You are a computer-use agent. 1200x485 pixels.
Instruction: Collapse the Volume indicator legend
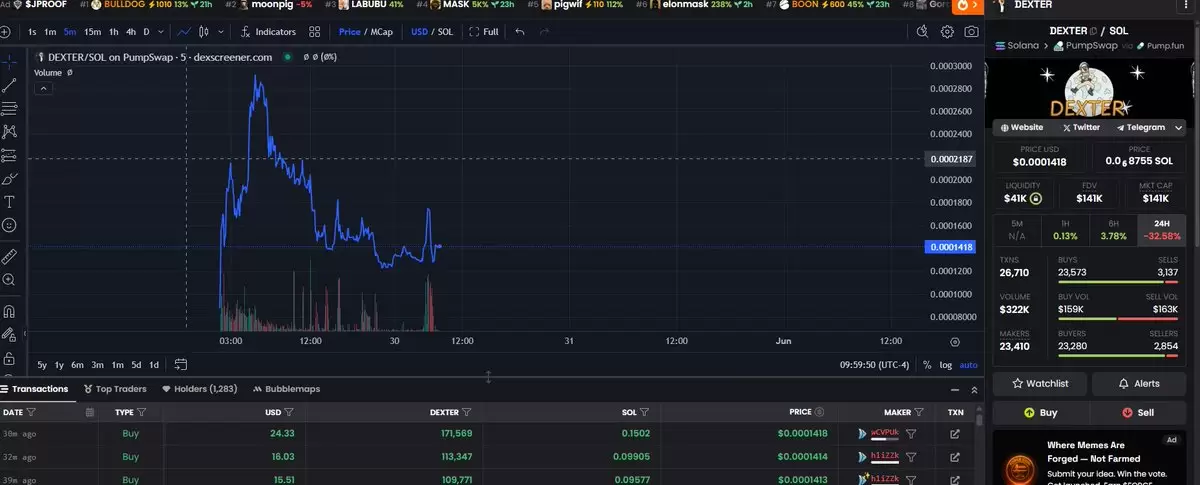tap(43, 88)
